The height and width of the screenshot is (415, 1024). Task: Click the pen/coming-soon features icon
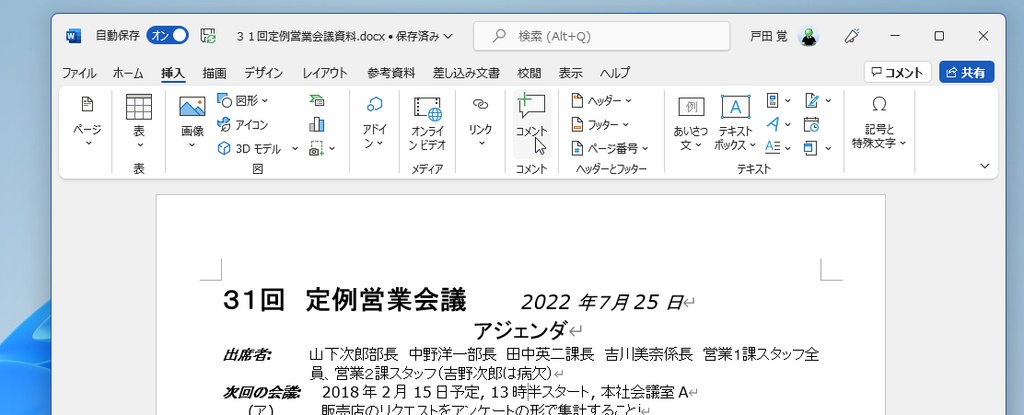[x=851, y=36]
